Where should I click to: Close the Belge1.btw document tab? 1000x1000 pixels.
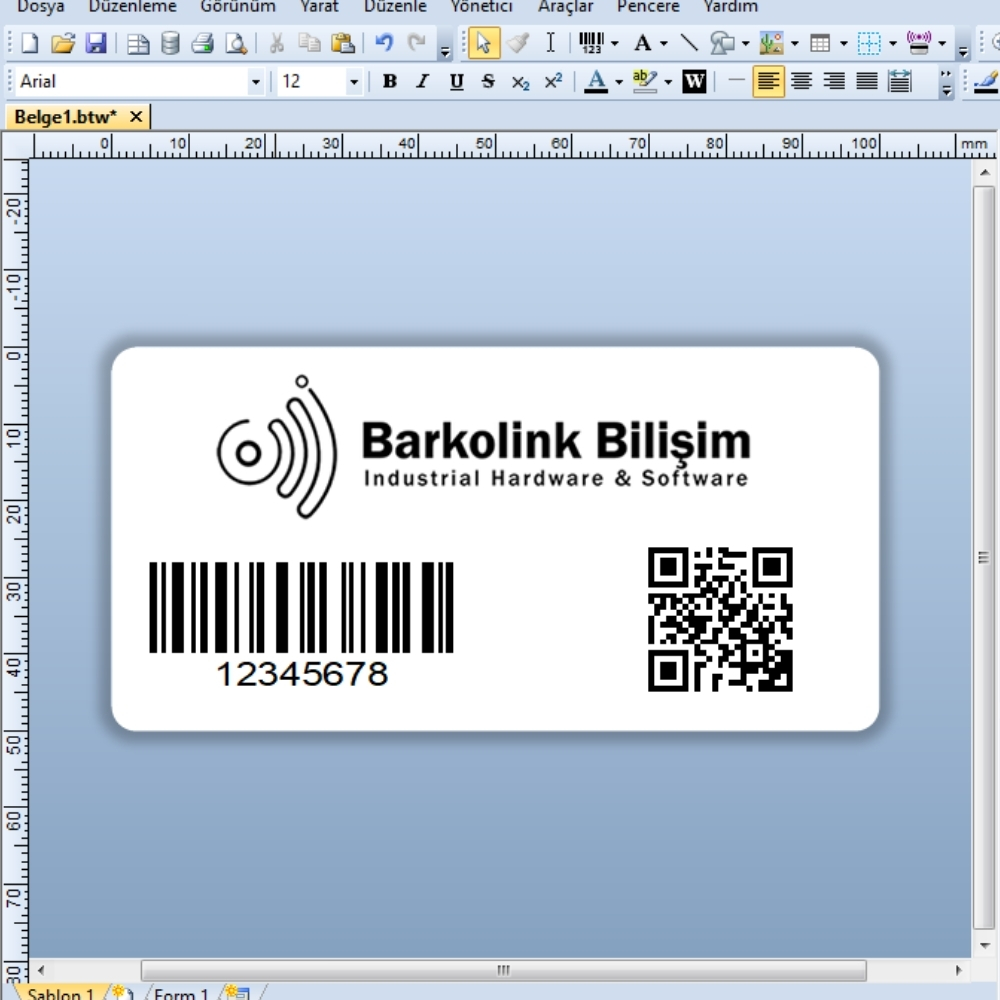pos(136,117)
